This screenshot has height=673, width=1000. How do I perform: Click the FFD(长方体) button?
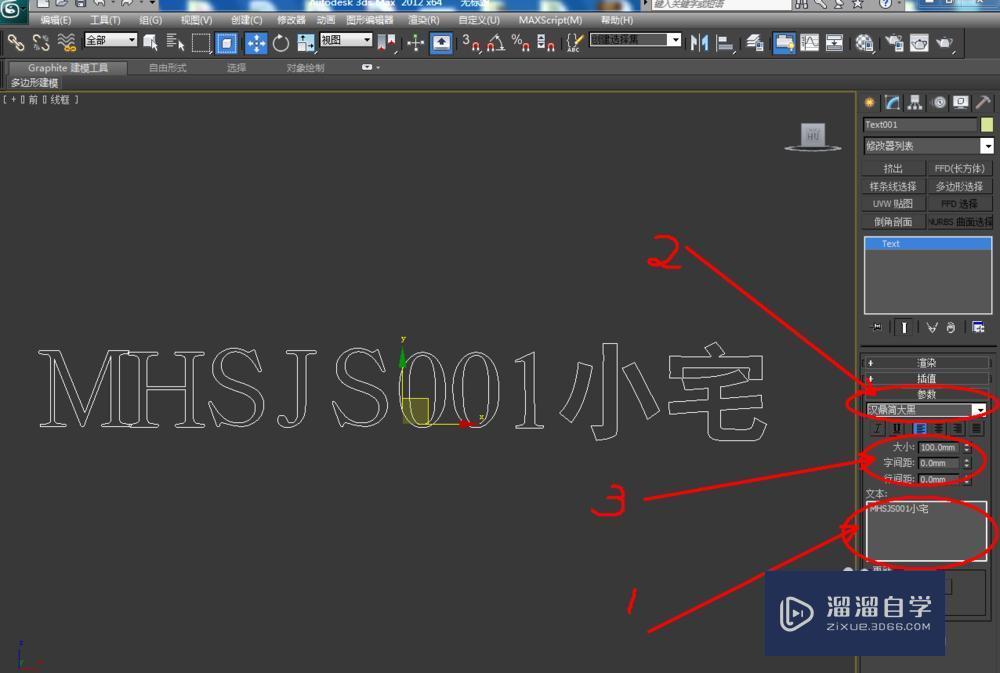point(957,167)
